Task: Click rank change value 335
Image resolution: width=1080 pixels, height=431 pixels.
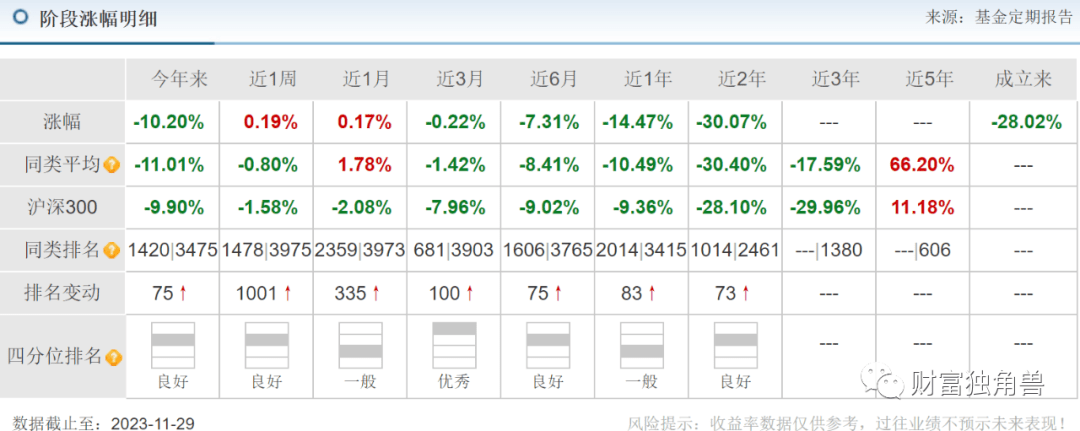Action: (350, 293)
